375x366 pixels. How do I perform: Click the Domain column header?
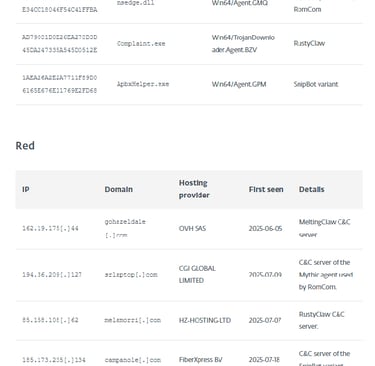coord(119,189)
